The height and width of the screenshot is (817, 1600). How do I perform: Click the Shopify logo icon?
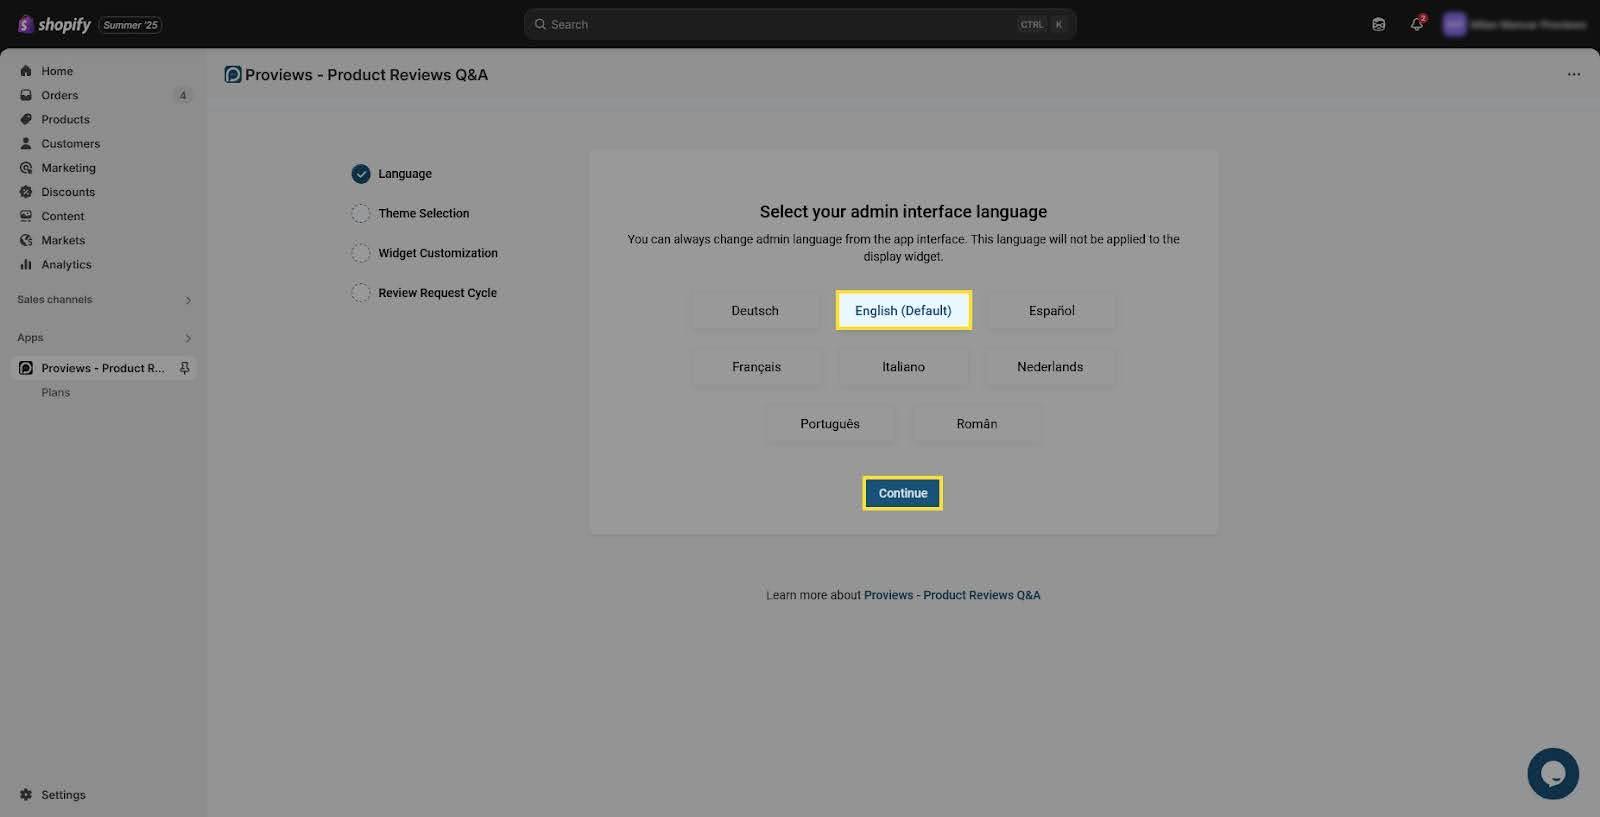point(26,24)
